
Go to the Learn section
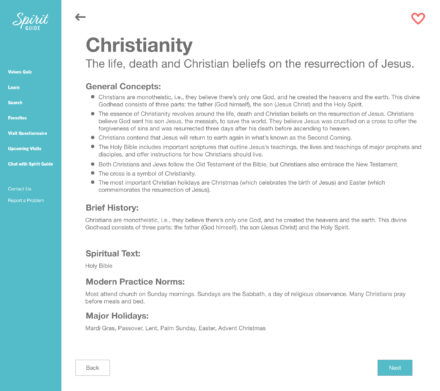click(14, 87)
